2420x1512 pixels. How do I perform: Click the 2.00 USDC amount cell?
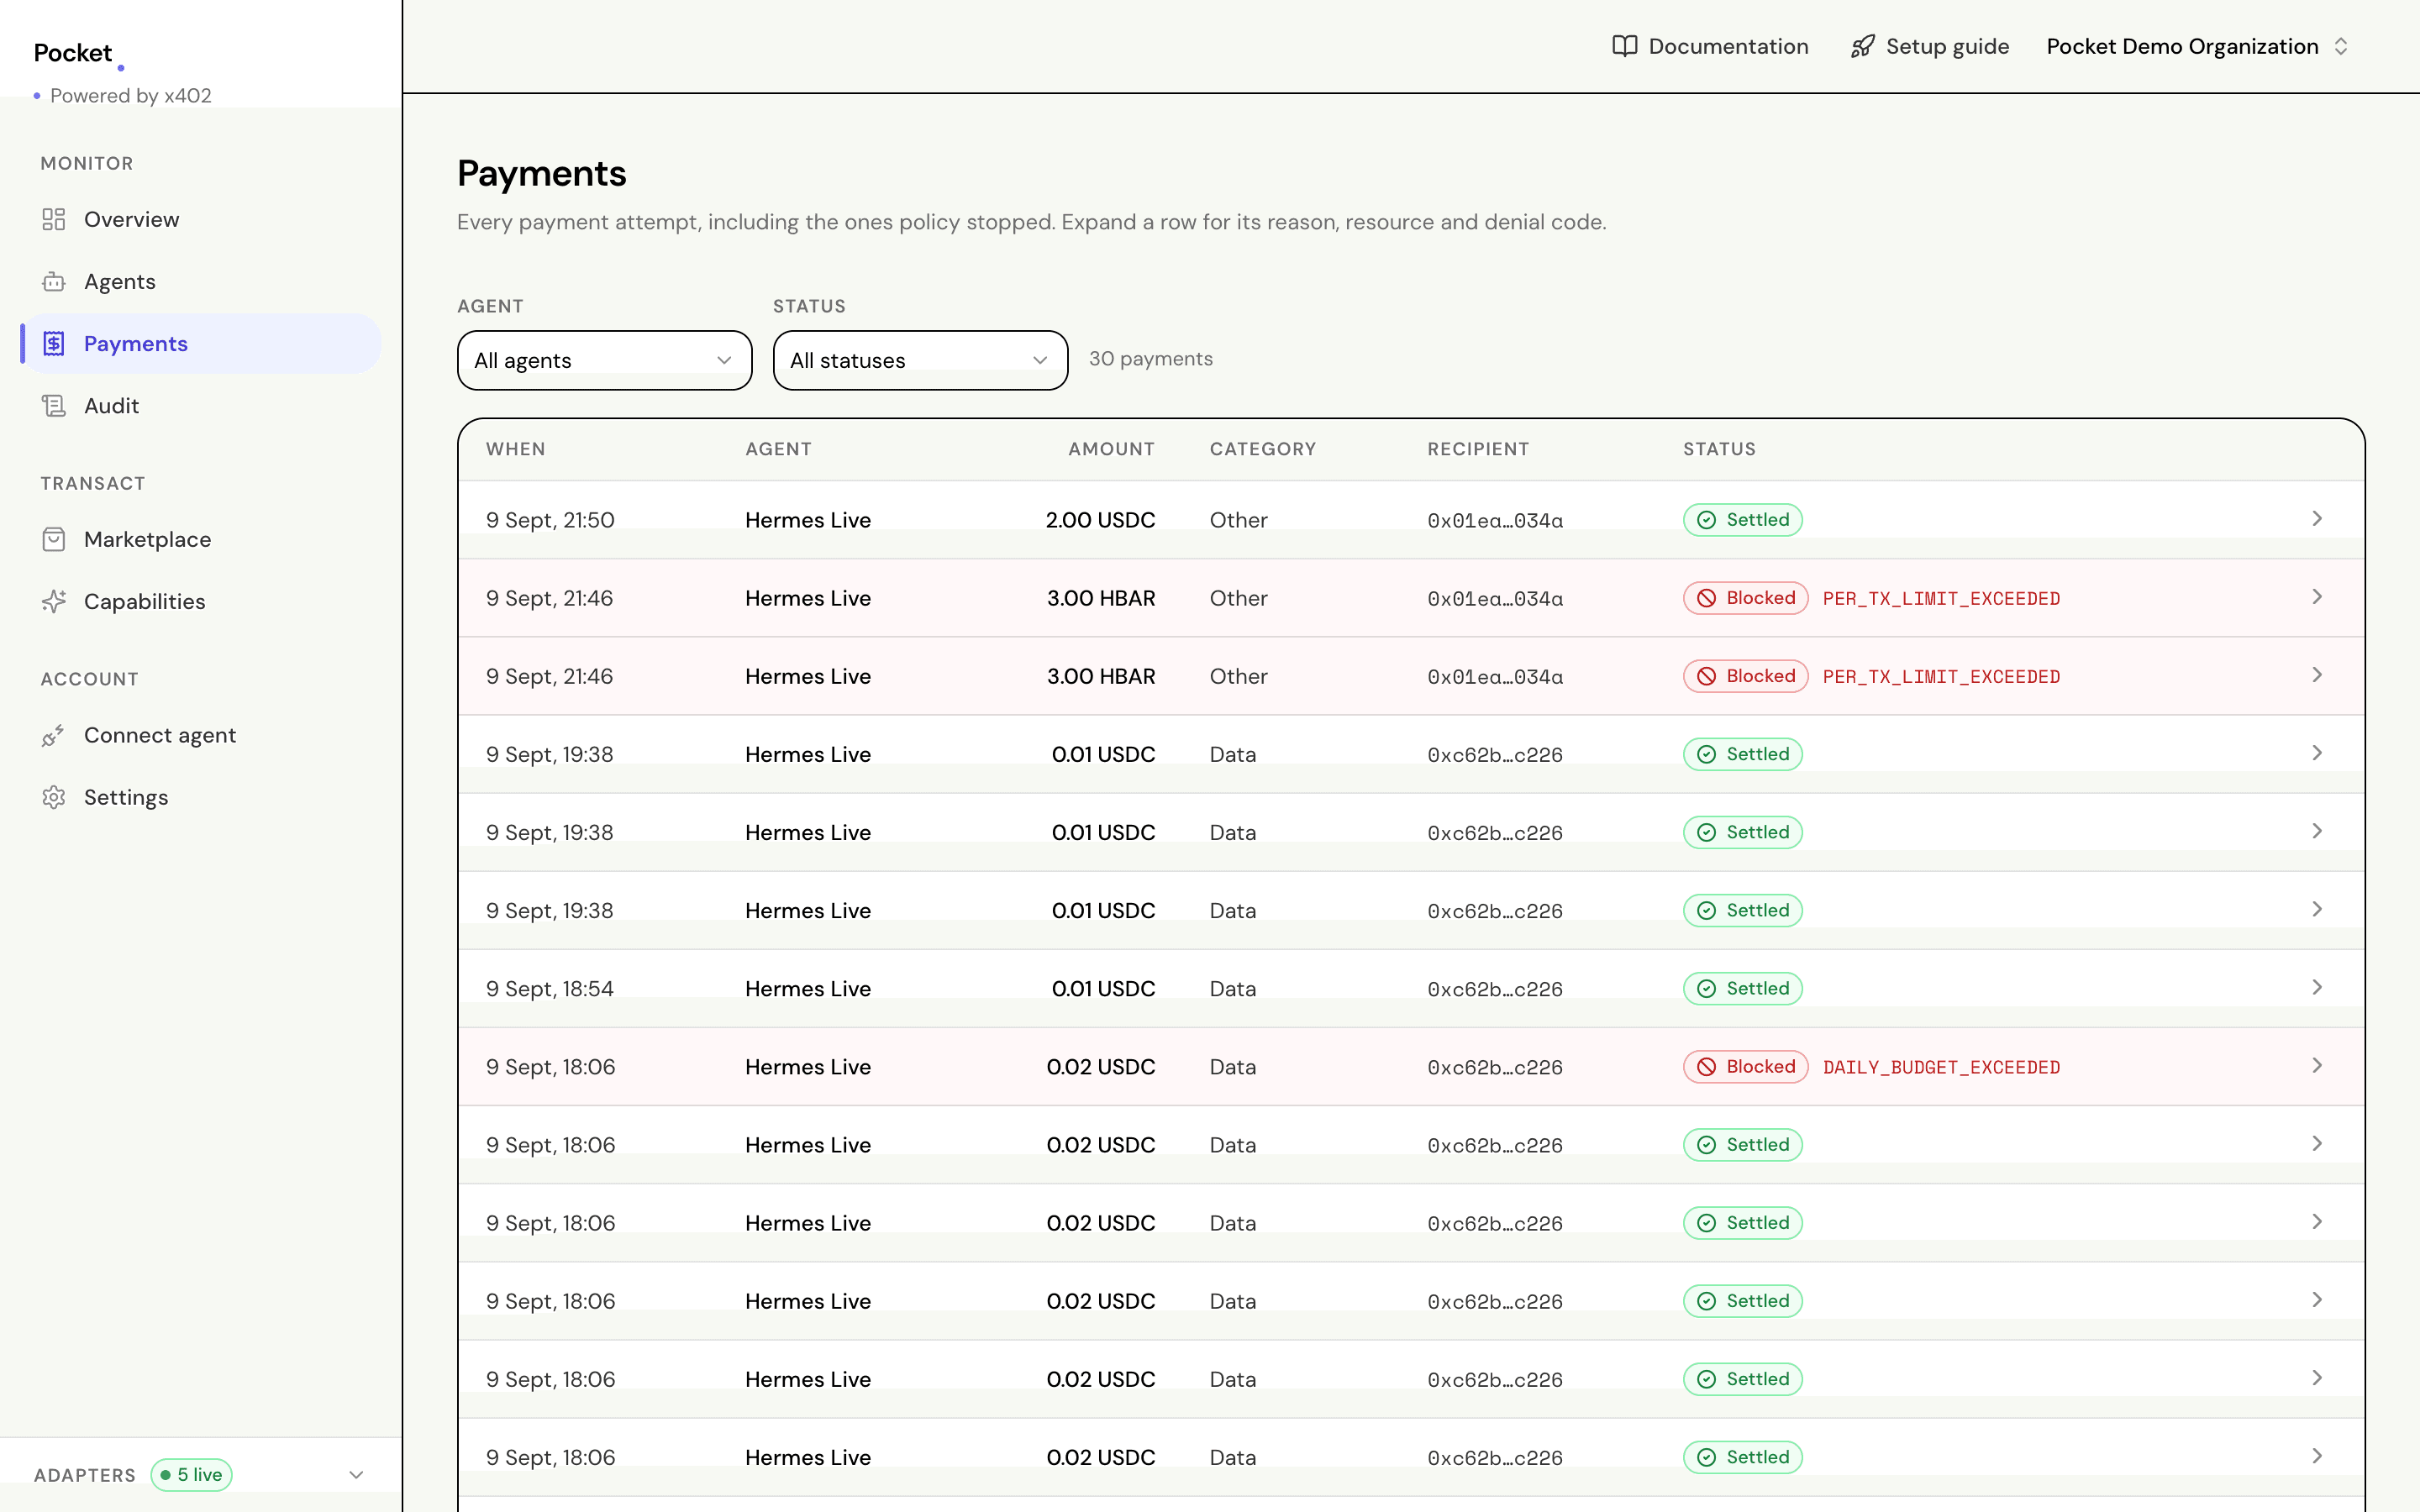point(1100,520)
